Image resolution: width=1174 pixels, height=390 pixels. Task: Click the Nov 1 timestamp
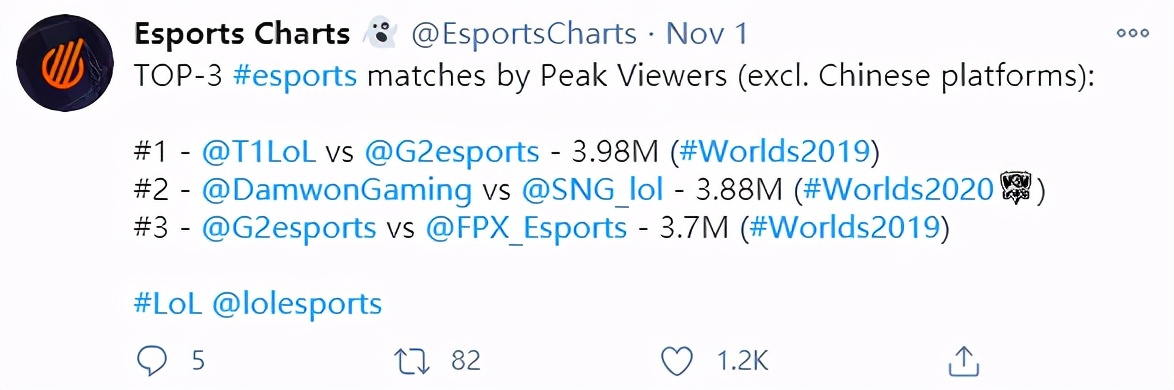(706, 34)
